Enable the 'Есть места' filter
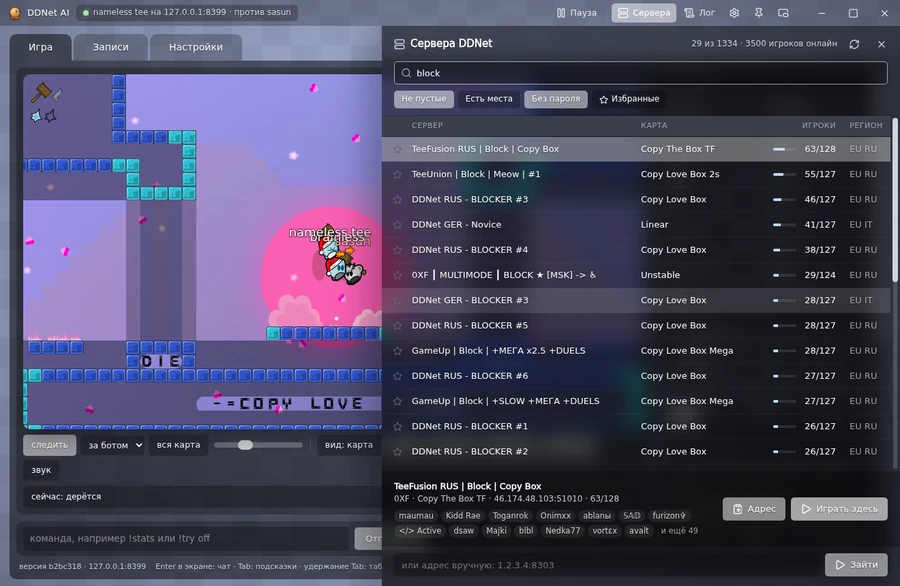The width and height of the screenshot is (900, 586). [488, 99]
